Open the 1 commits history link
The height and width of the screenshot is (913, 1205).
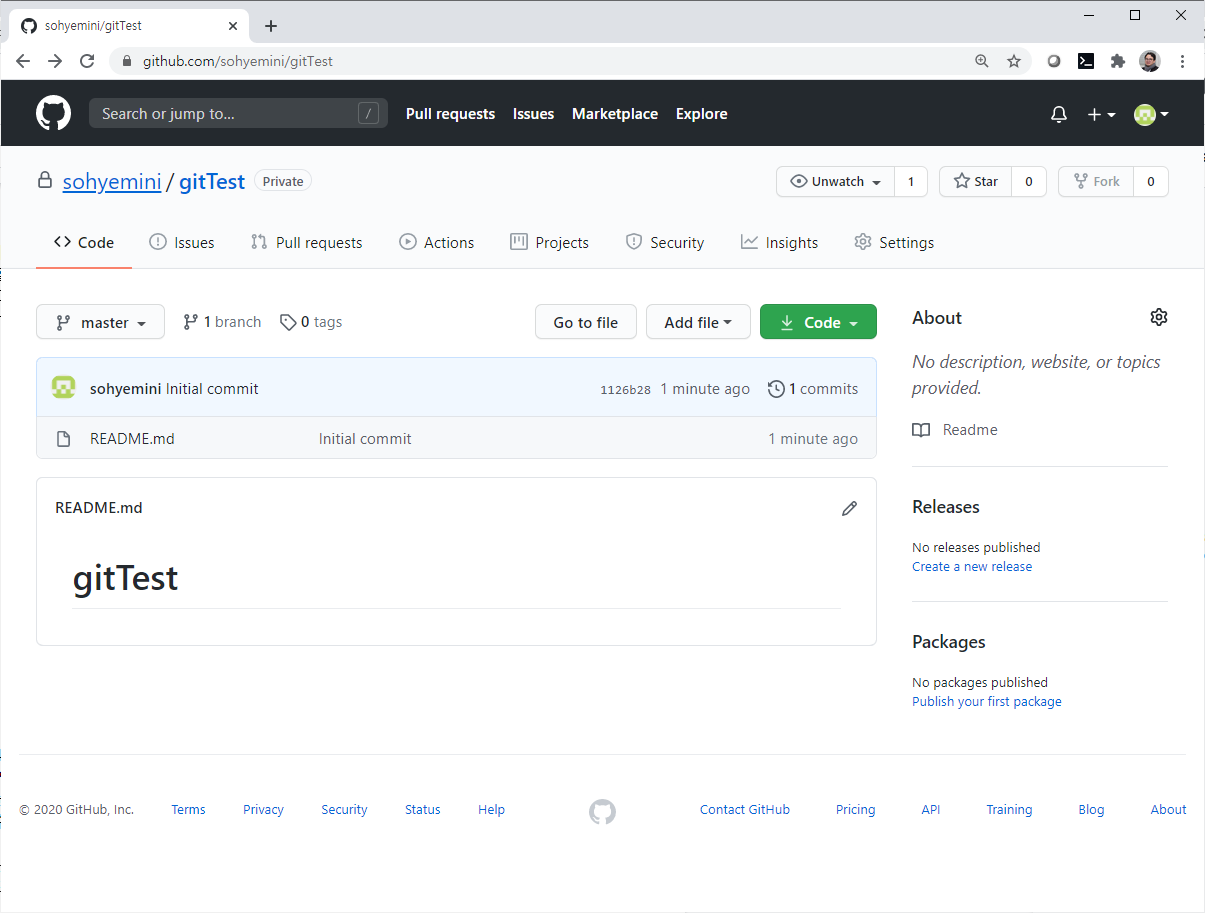pos(813,389)
